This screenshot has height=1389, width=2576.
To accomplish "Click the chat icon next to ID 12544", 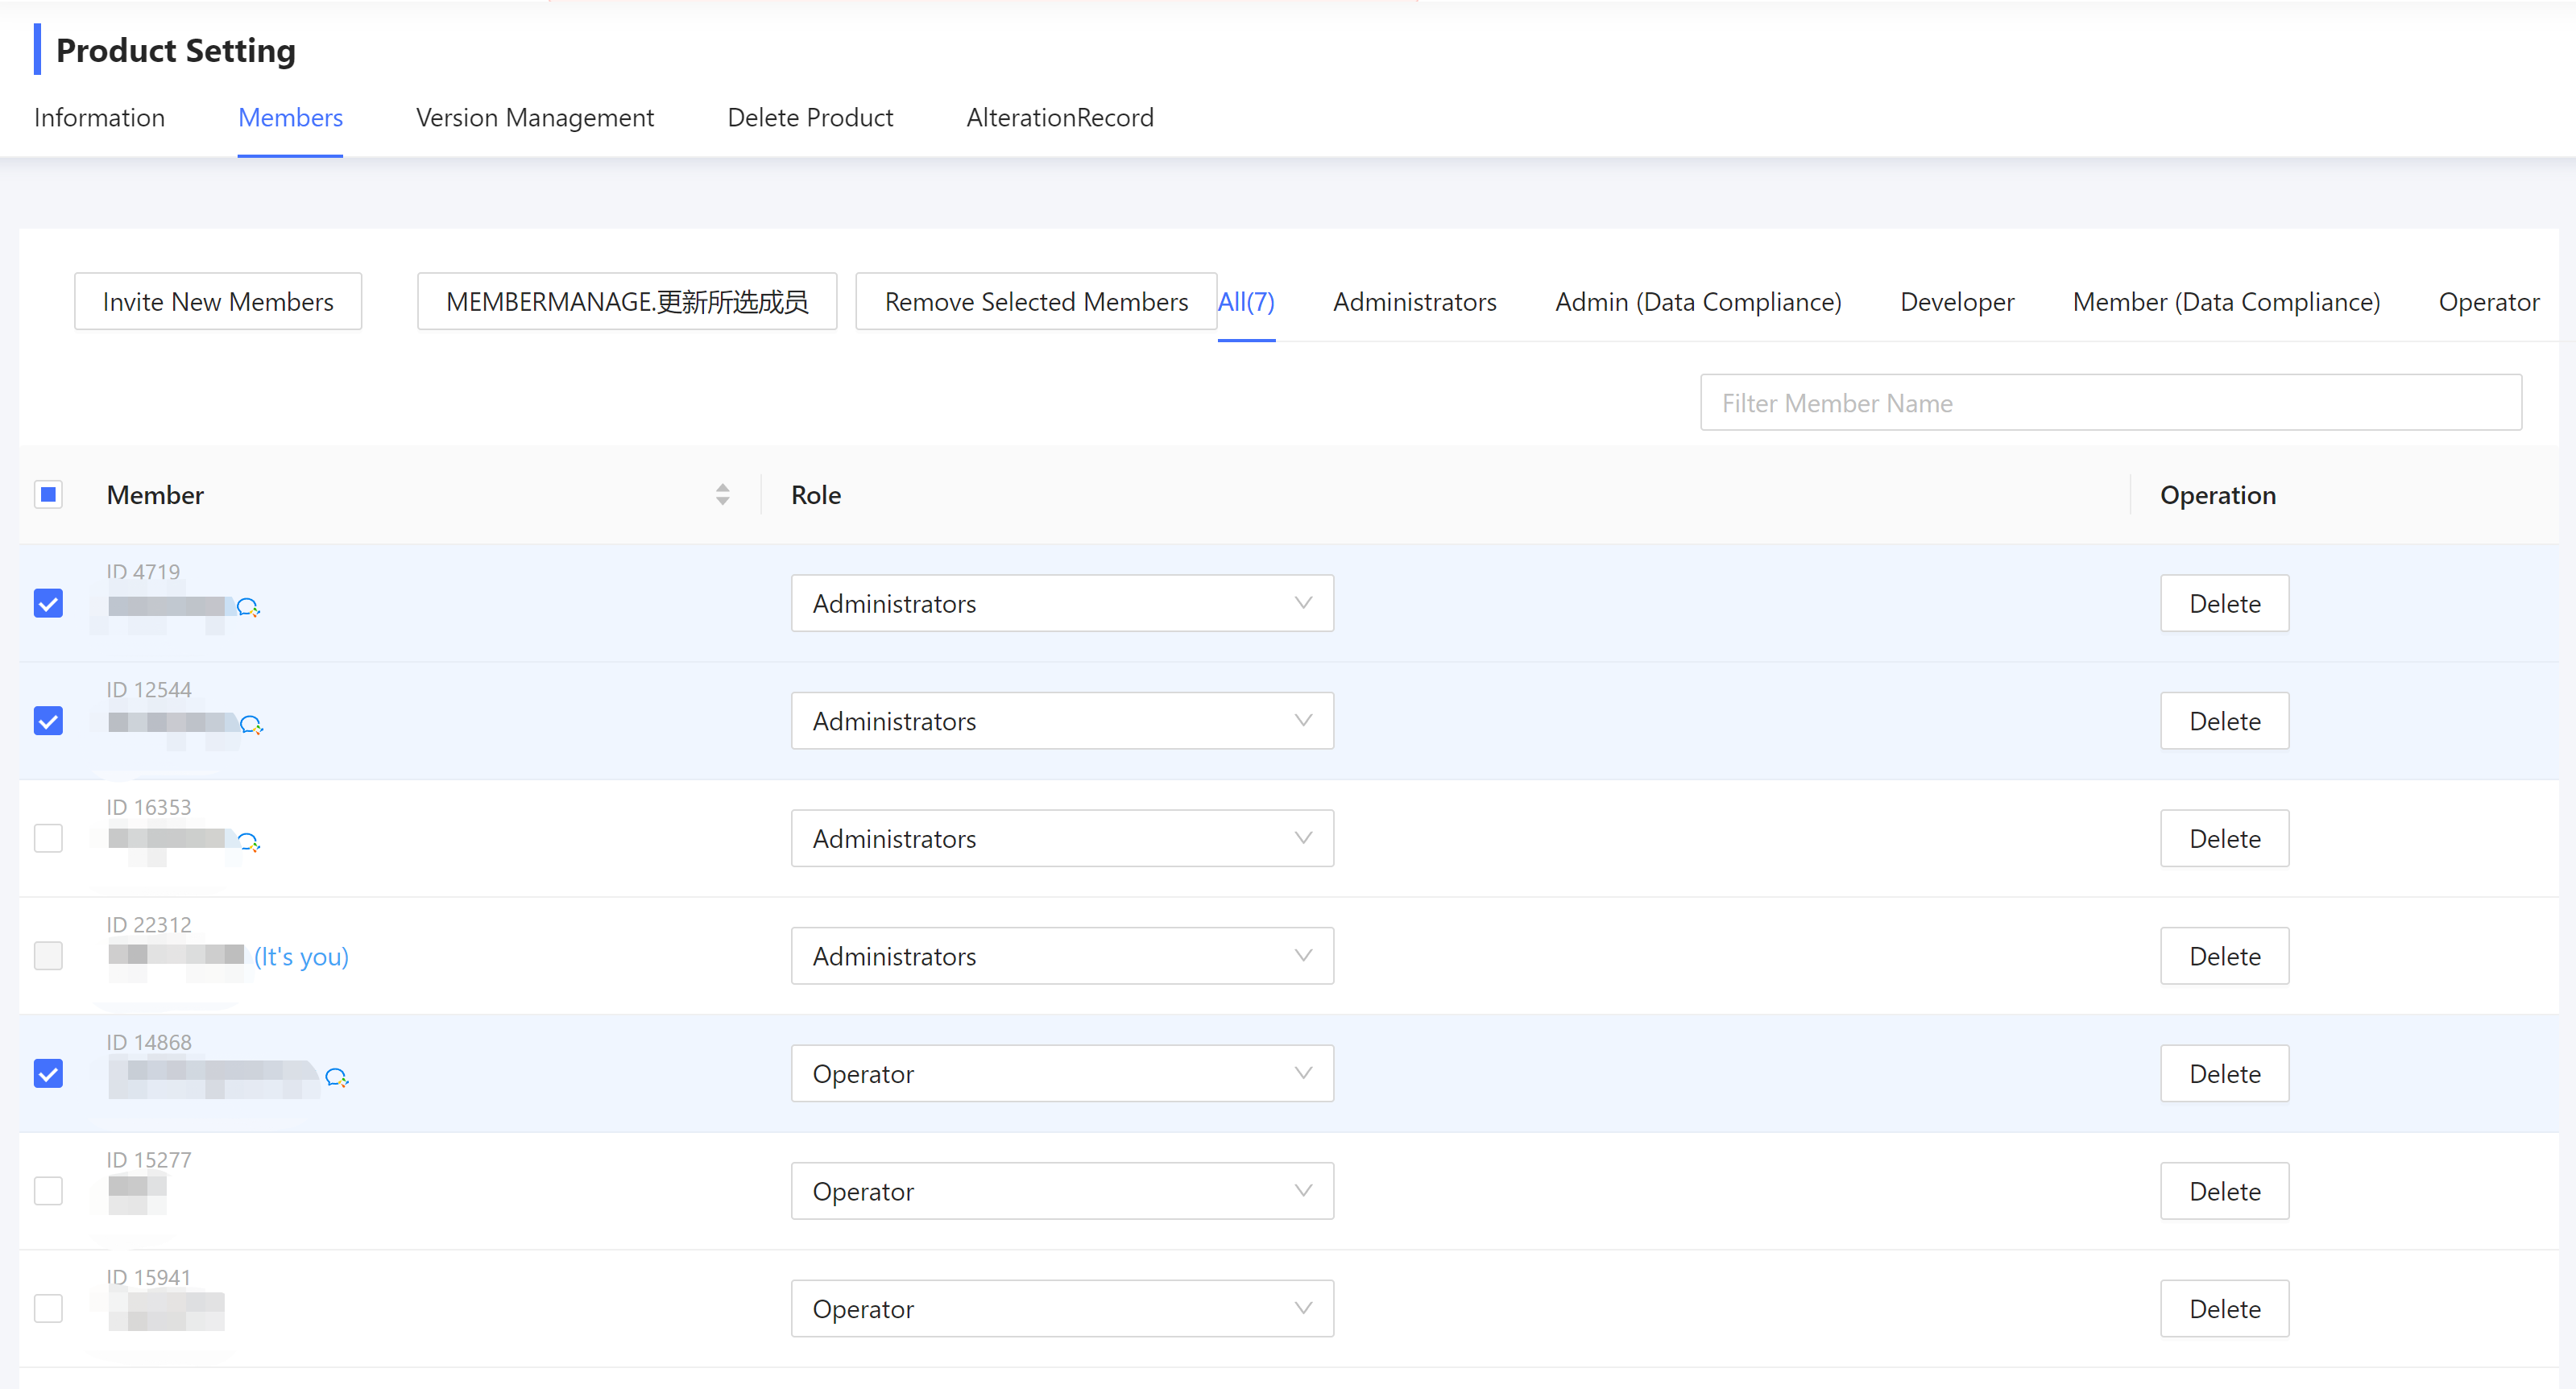I will point(251,724).
